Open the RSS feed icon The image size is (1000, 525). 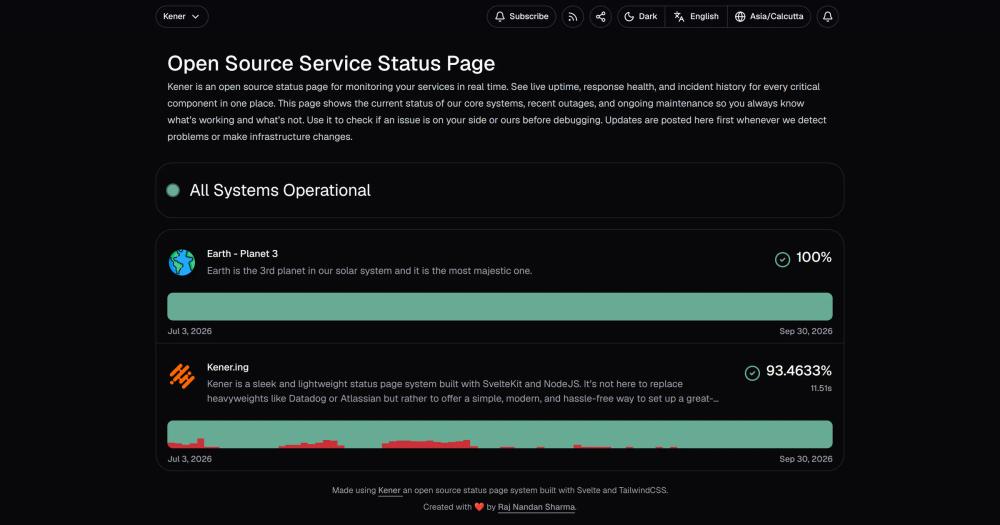point(573,17)
